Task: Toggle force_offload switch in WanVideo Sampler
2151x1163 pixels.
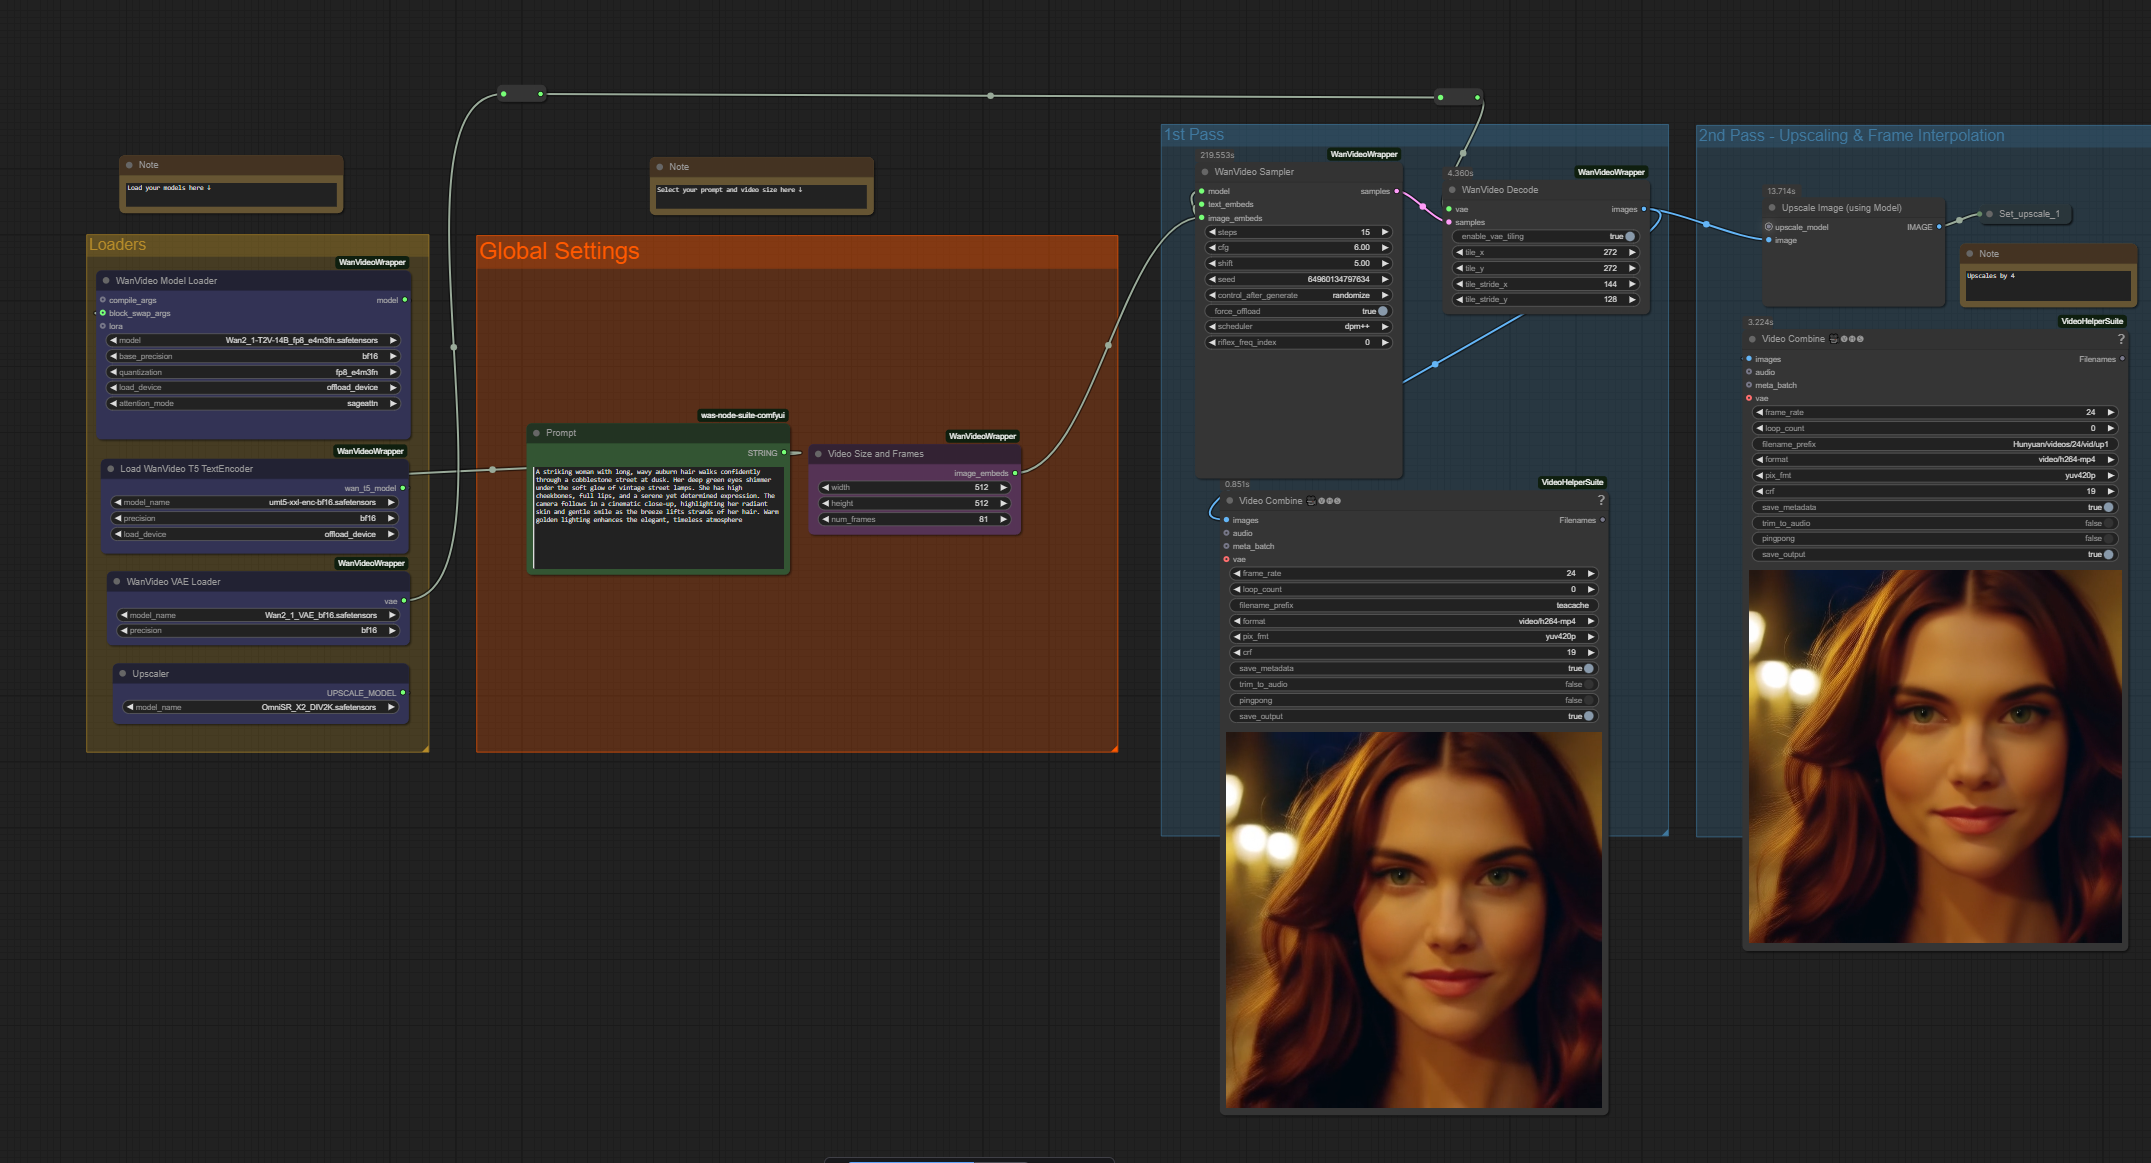Action: [x=1382, y=311]
